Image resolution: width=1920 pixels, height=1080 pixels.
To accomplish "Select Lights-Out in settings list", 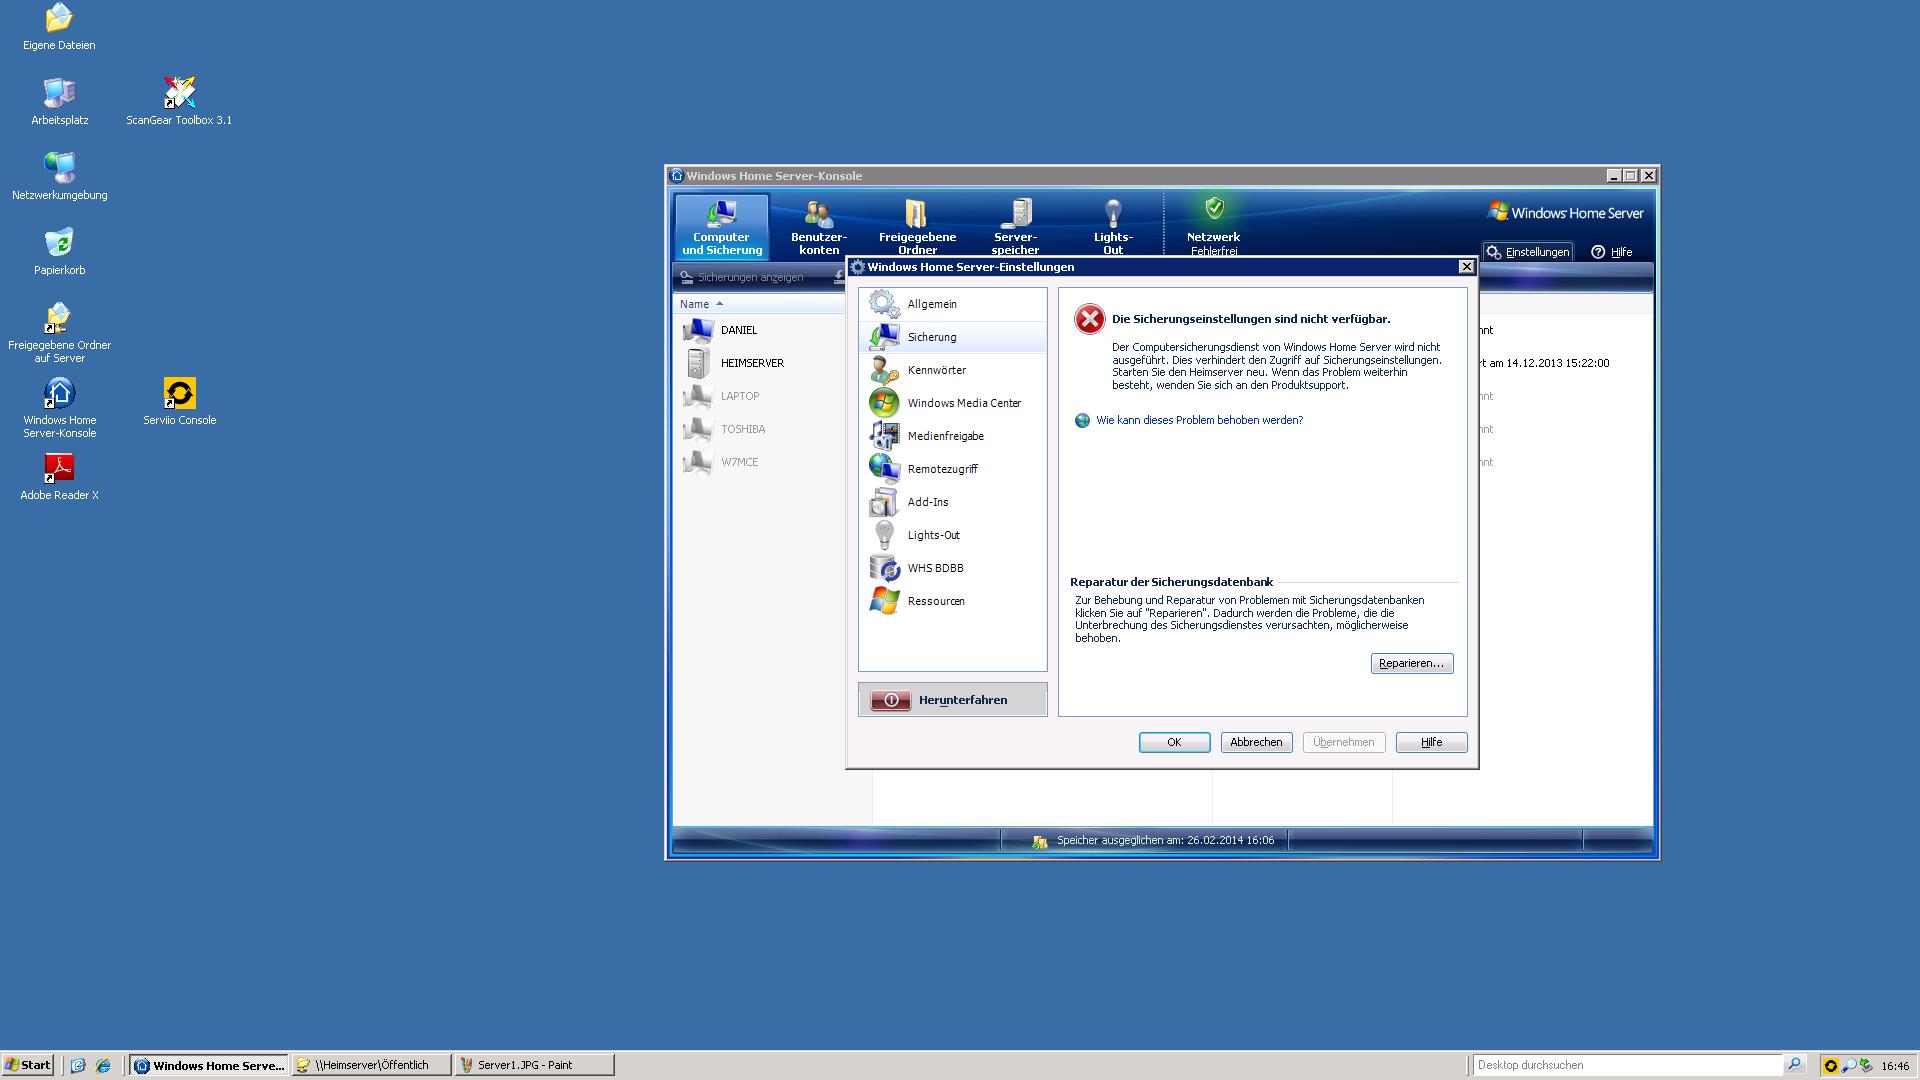I will click(x=952, y=535).
